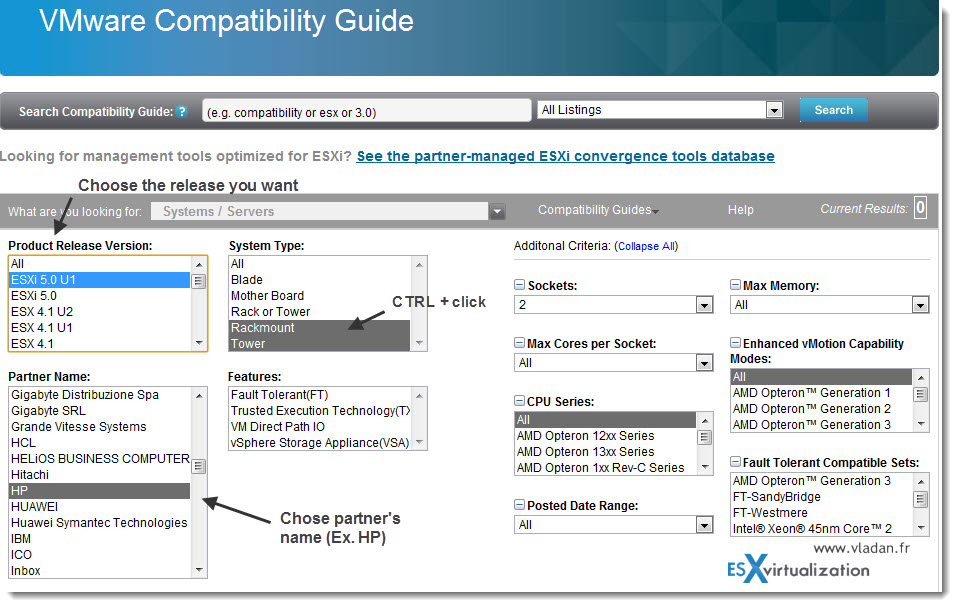Click the Collapse All link
Screen dimensions: 957x607
(x=646, y=246)
